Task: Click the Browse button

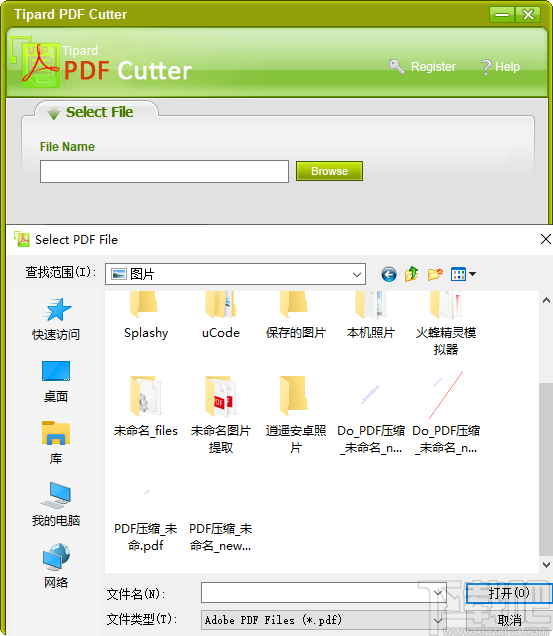Action: 329,171
